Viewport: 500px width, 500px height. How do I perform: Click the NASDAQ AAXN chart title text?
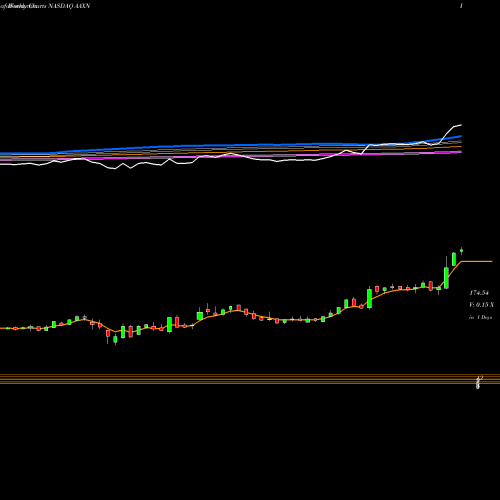[x=69, y=6]
